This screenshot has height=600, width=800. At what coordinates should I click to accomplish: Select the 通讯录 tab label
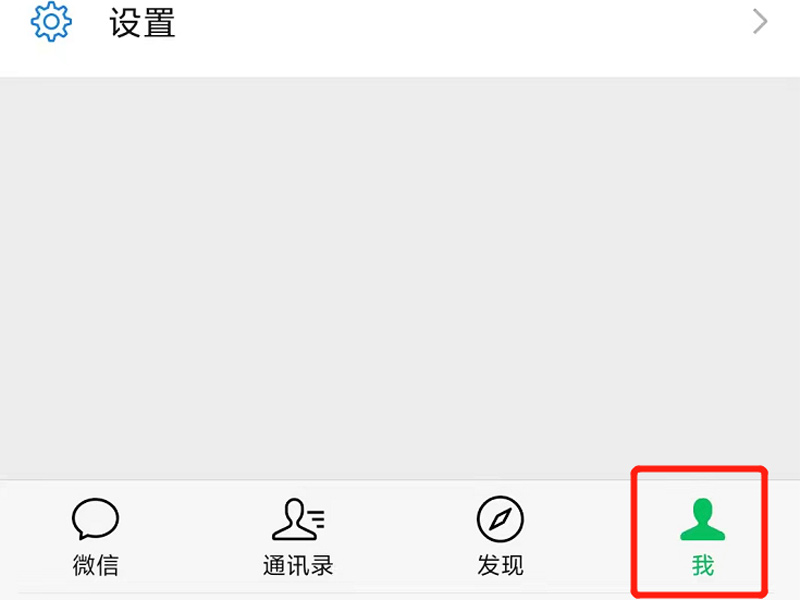[x=298, y=565]
